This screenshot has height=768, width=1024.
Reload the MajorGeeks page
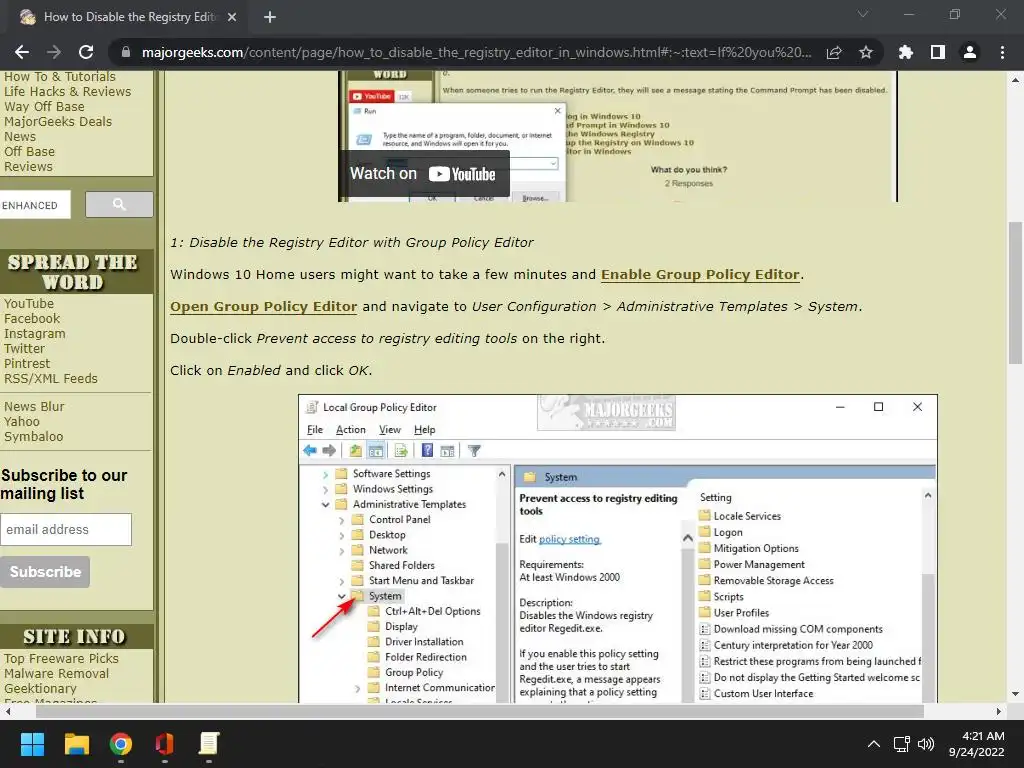(x=86, y=52)
